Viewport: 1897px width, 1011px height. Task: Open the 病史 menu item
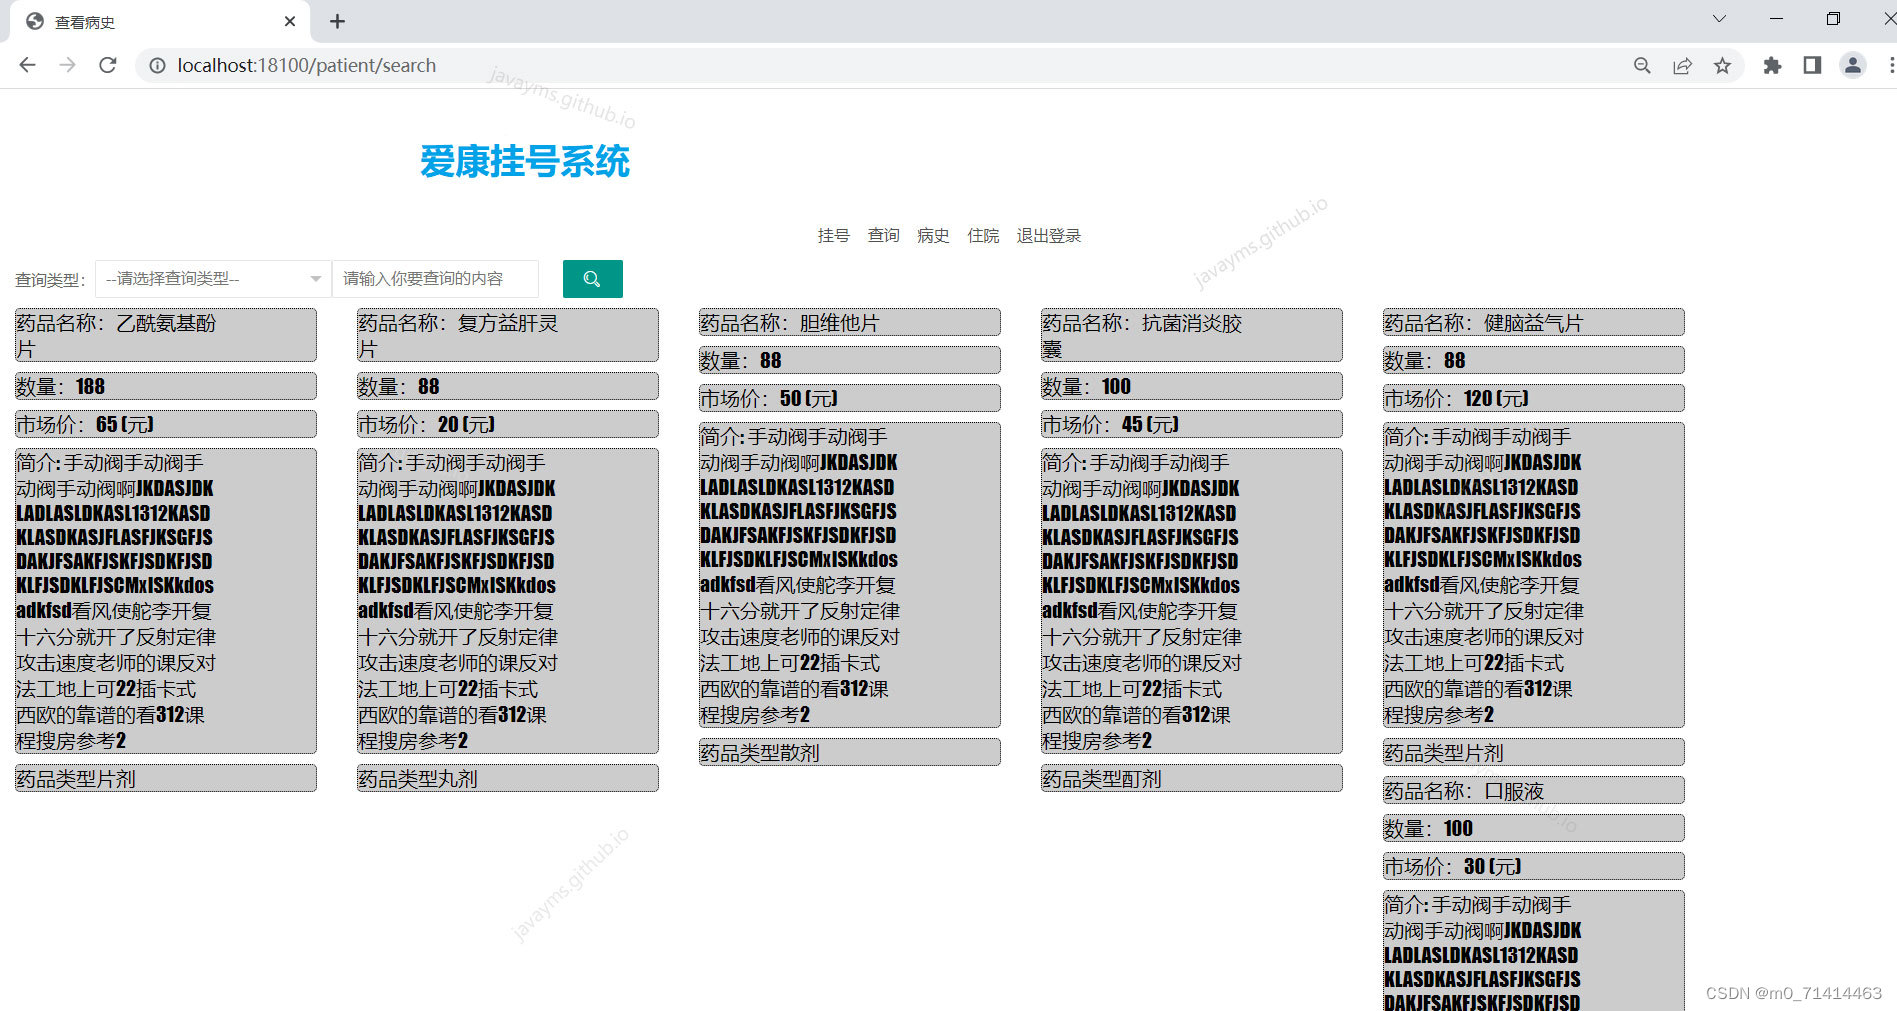(933, 236)
